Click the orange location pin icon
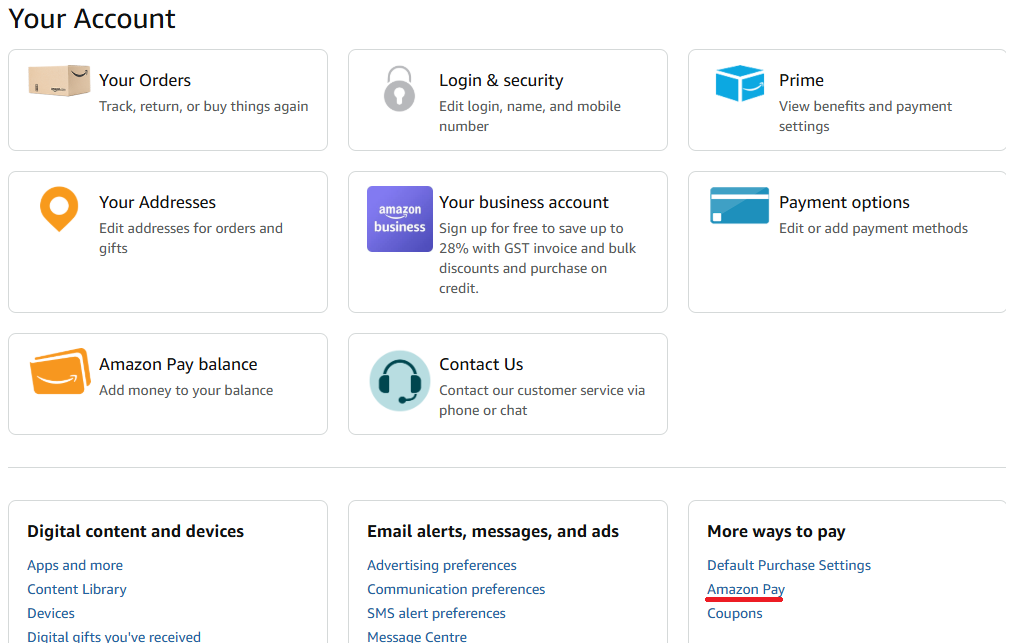Screen dimensions: 1022x643 pyautogui.click(x=59, y=208)
